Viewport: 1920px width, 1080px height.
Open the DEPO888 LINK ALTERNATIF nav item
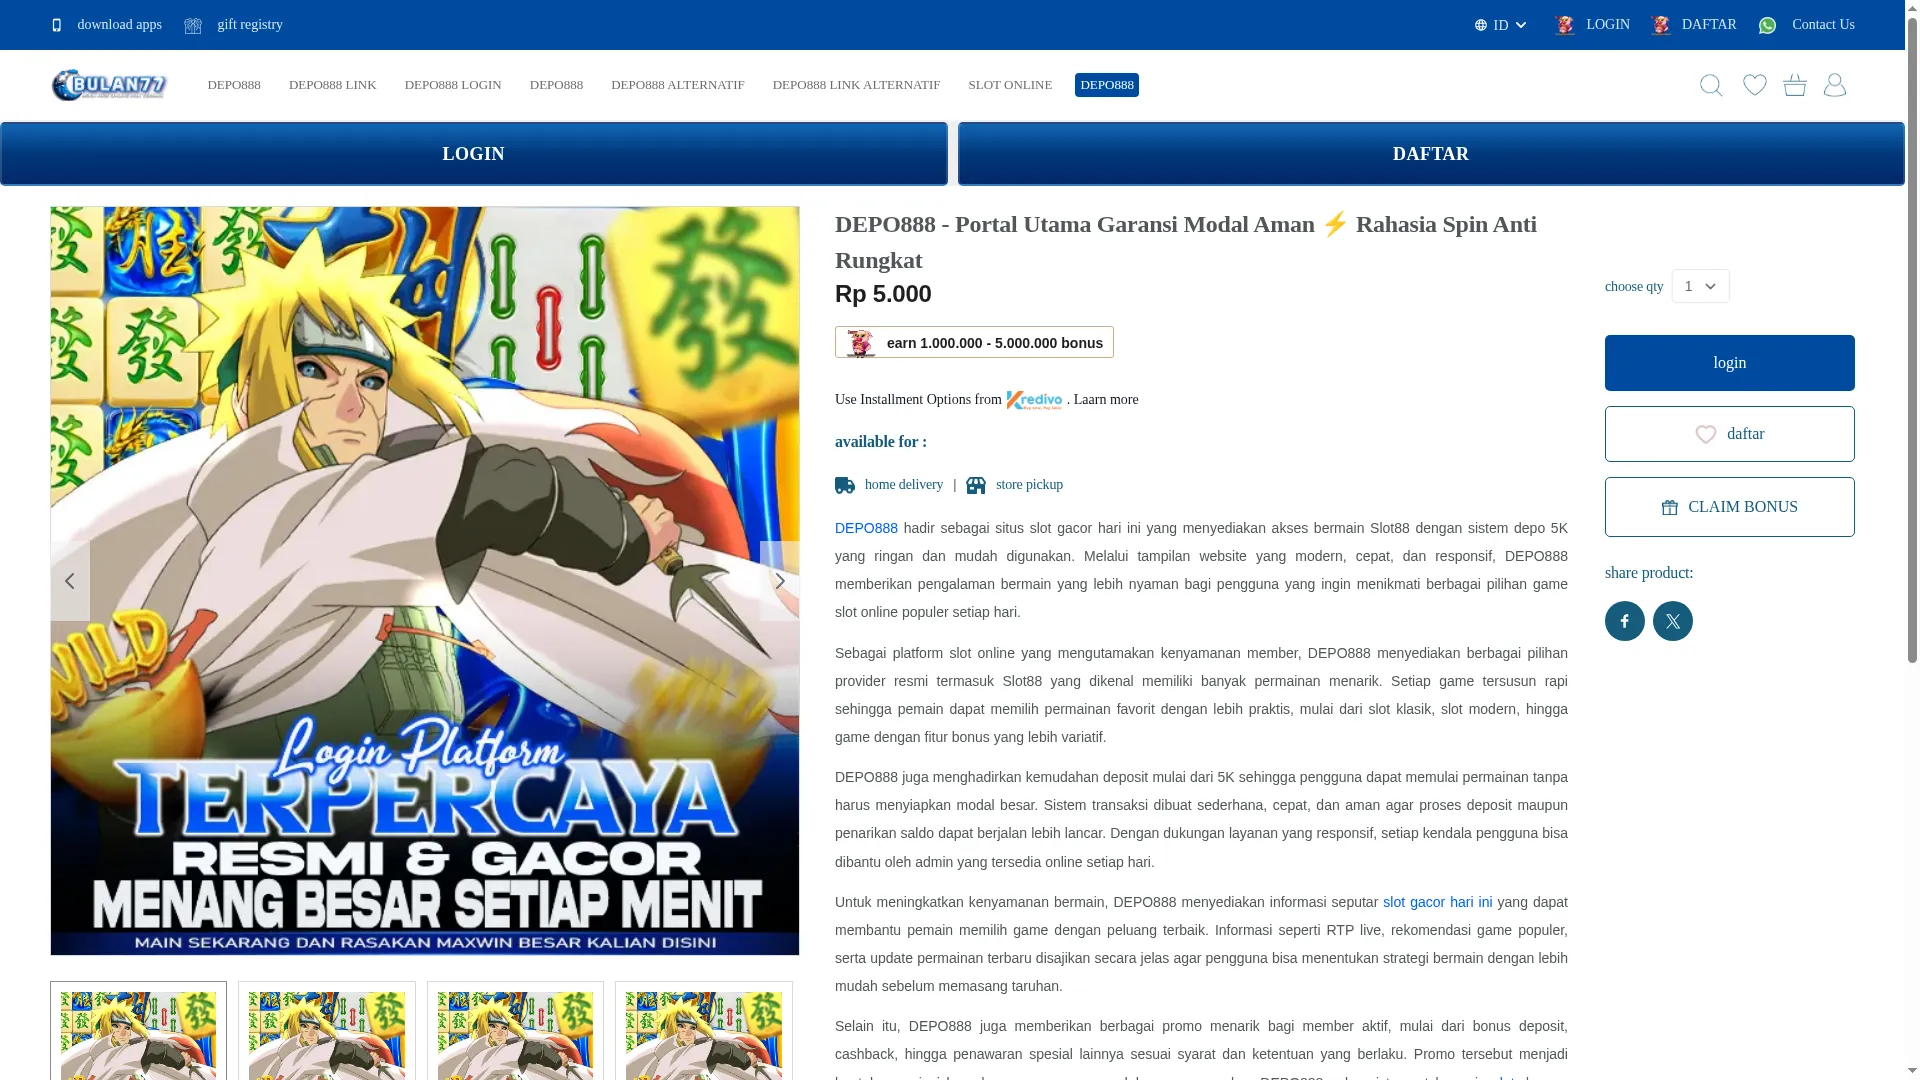[x=857, y=85]
